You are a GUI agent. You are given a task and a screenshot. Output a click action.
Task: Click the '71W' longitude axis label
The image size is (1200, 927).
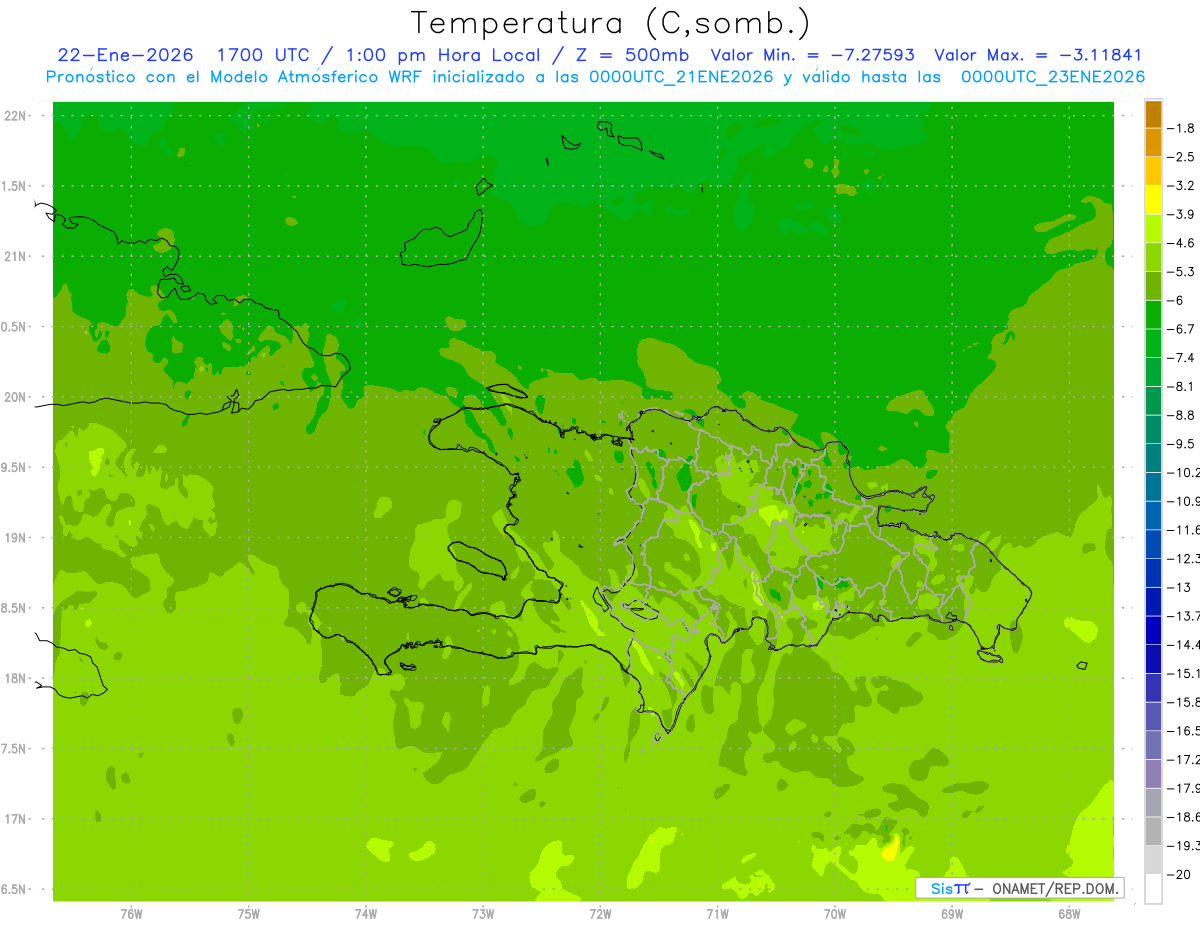click(717, 913)
